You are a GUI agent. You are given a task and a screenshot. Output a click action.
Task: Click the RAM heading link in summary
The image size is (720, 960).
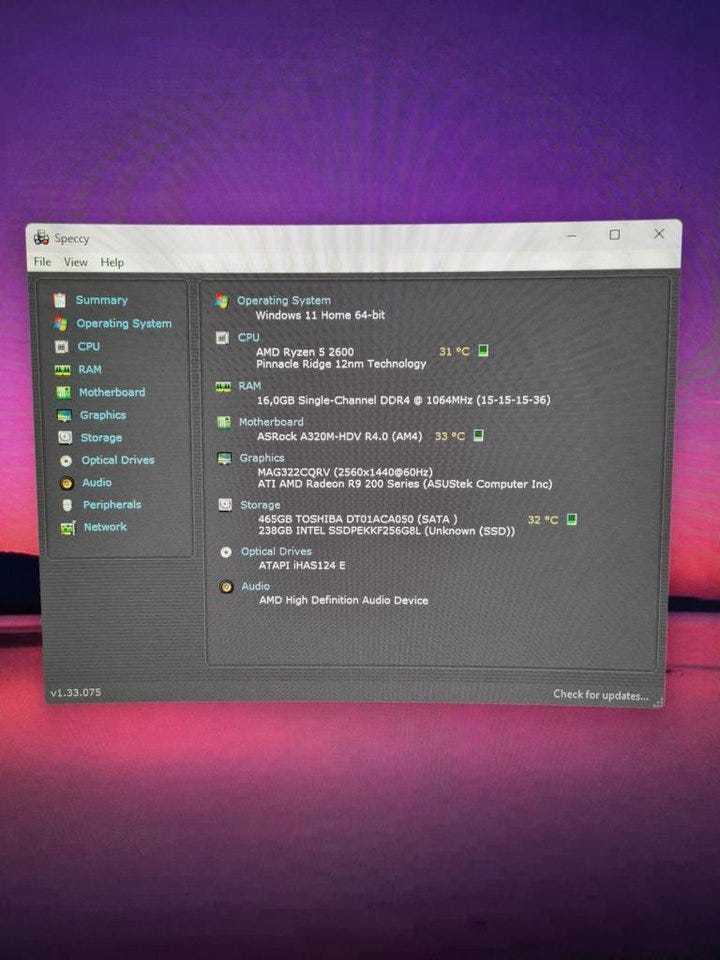pyautogui.click(x=250, y=385)
